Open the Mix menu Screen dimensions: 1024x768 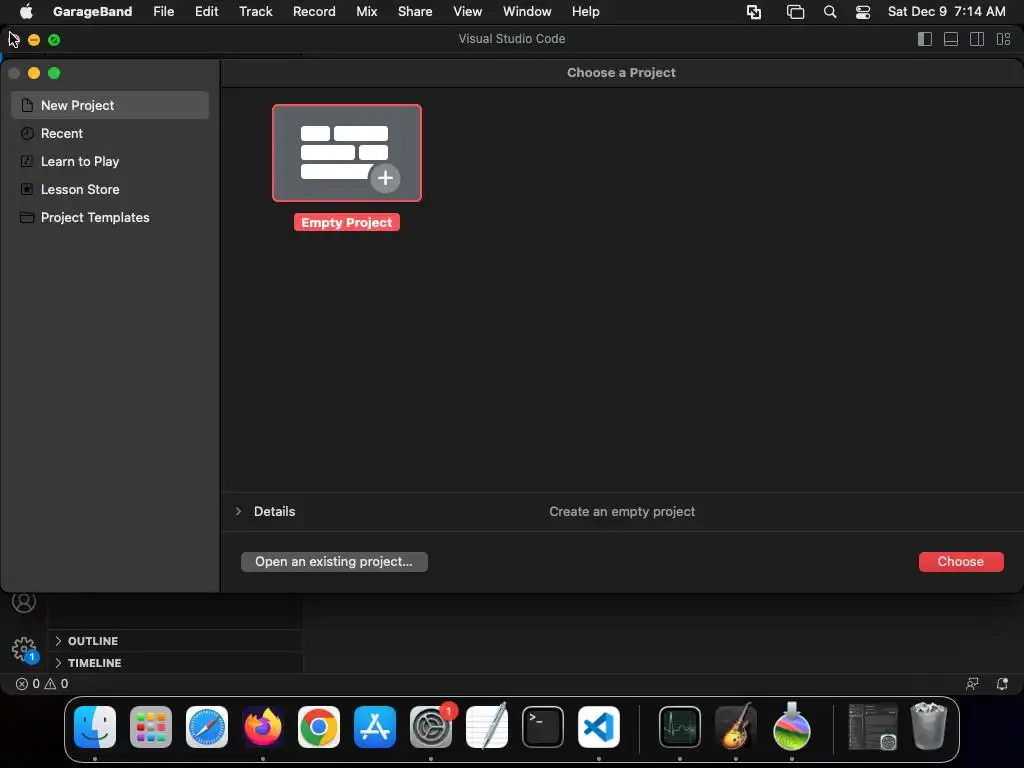pos(366,11)
